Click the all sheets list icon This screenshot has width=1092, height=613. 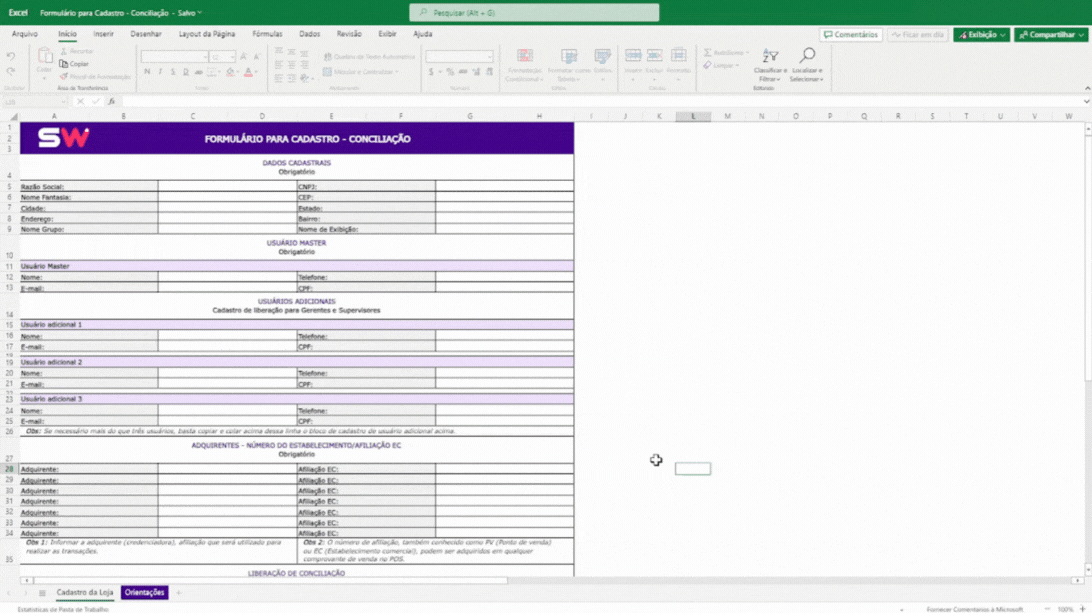(42, 593)
